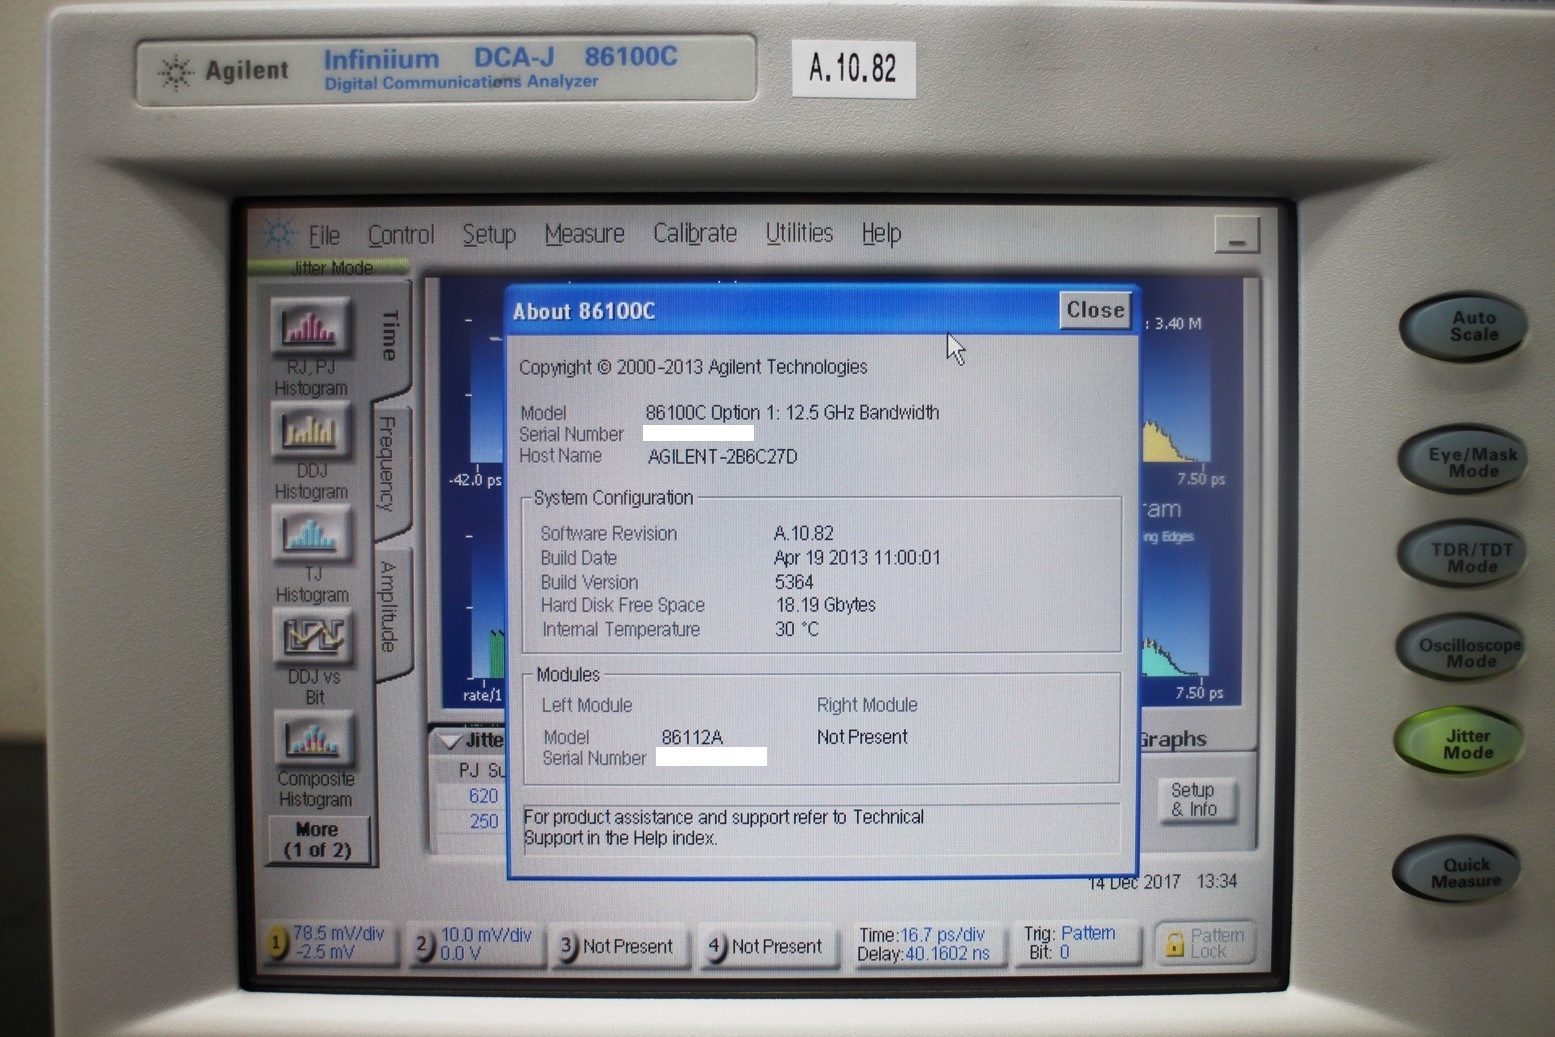Select channel 2 scale button
1555x1037 pixels.
tap(475, 944)
